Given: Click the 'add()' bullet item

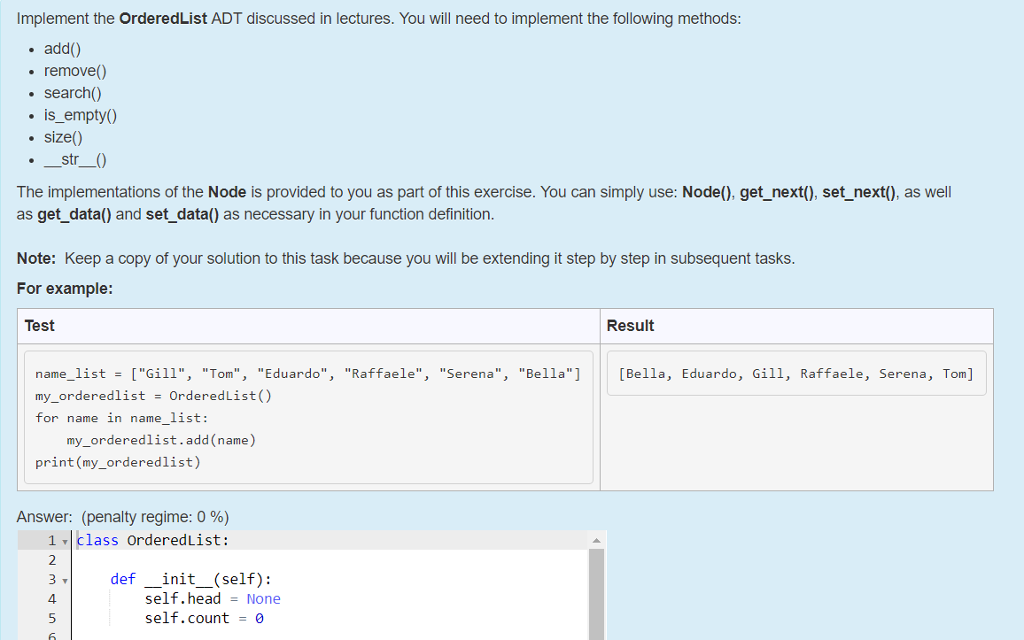Looking at the screenshot, I should tap(63, 49).
